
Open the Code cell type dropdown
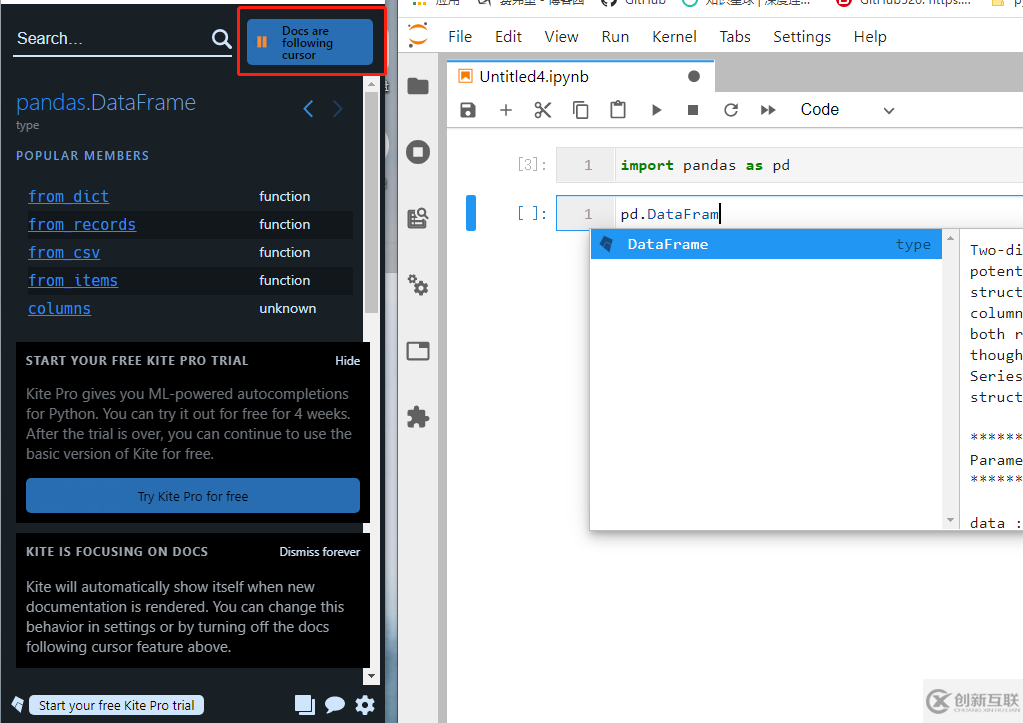click(847, 110)
